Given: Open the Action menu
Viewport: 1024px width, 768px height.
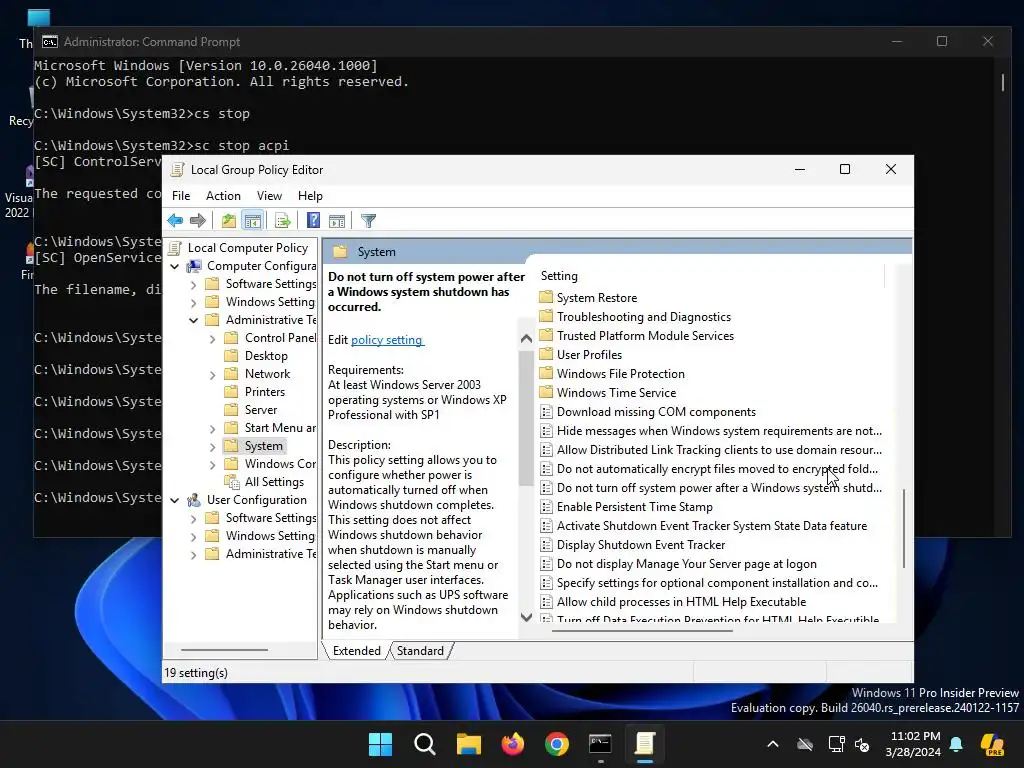Looking at the screenshot, I should [223, 196].
